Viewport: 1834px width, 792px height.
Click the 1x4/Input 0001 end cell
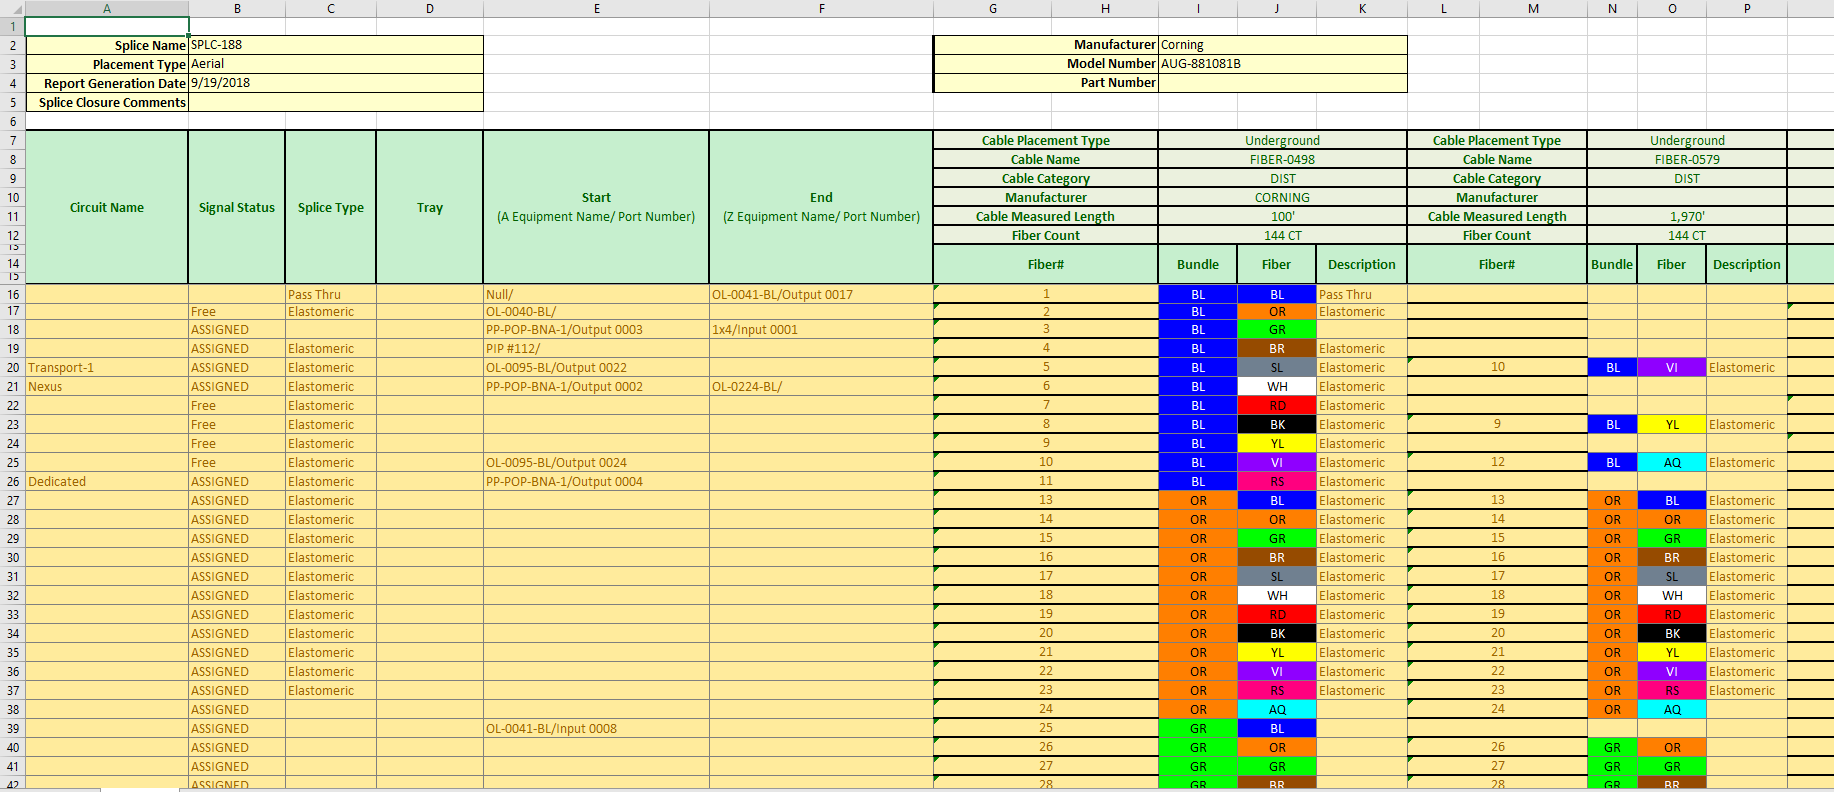pos(820,330)
